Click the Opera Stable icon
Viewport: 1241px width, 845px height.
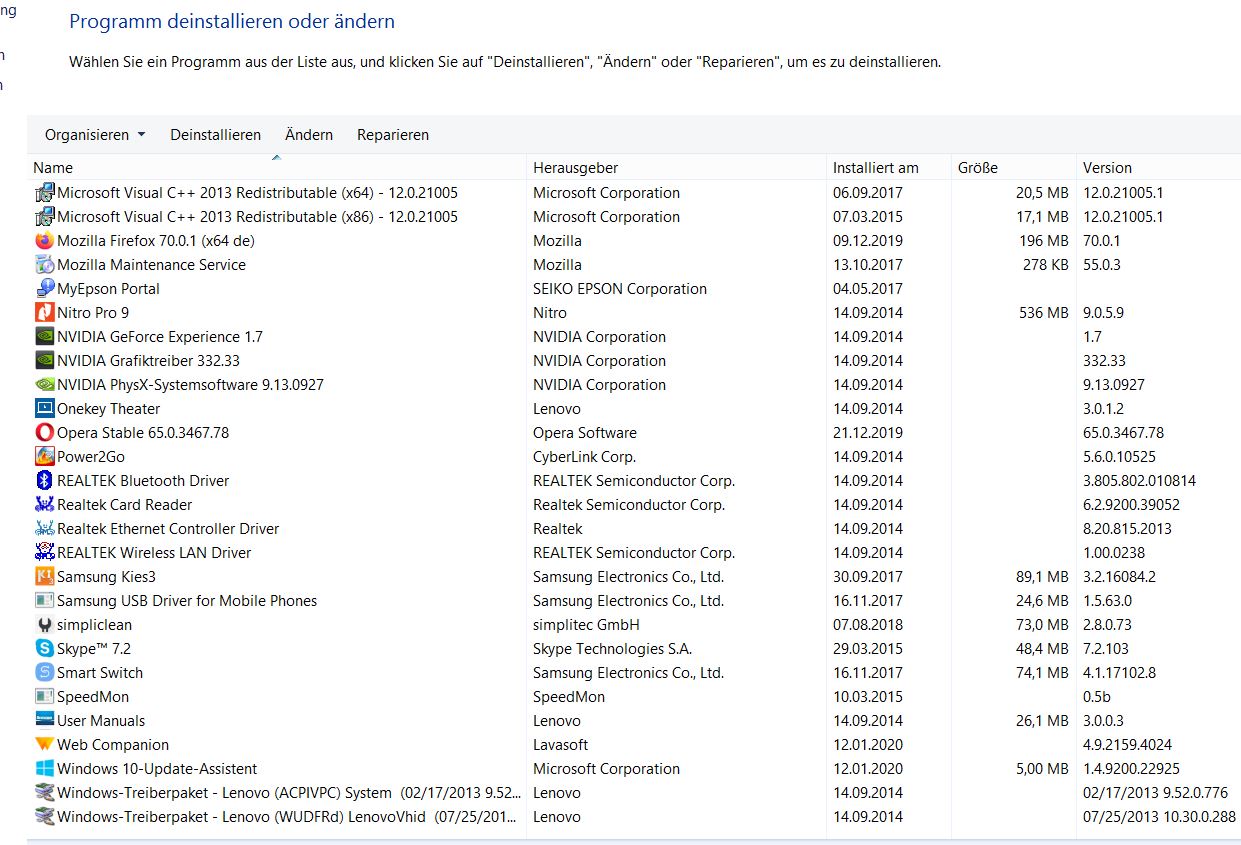click(x=44, y=432)
